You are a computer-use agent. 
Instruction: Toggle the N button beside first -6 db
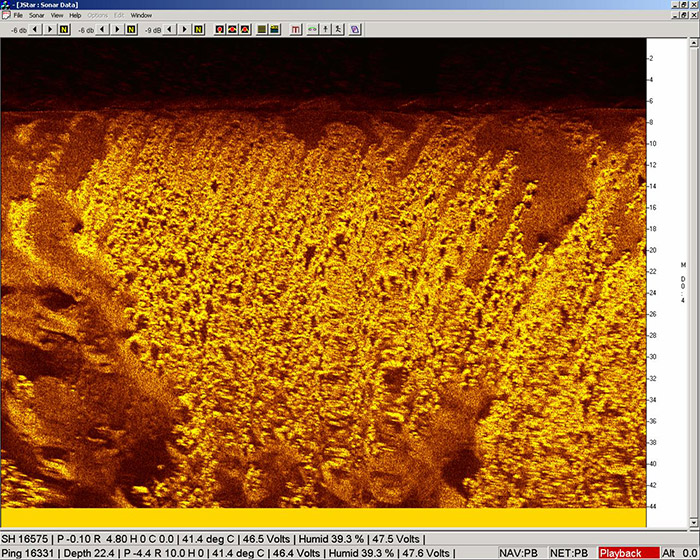point(64,29)
